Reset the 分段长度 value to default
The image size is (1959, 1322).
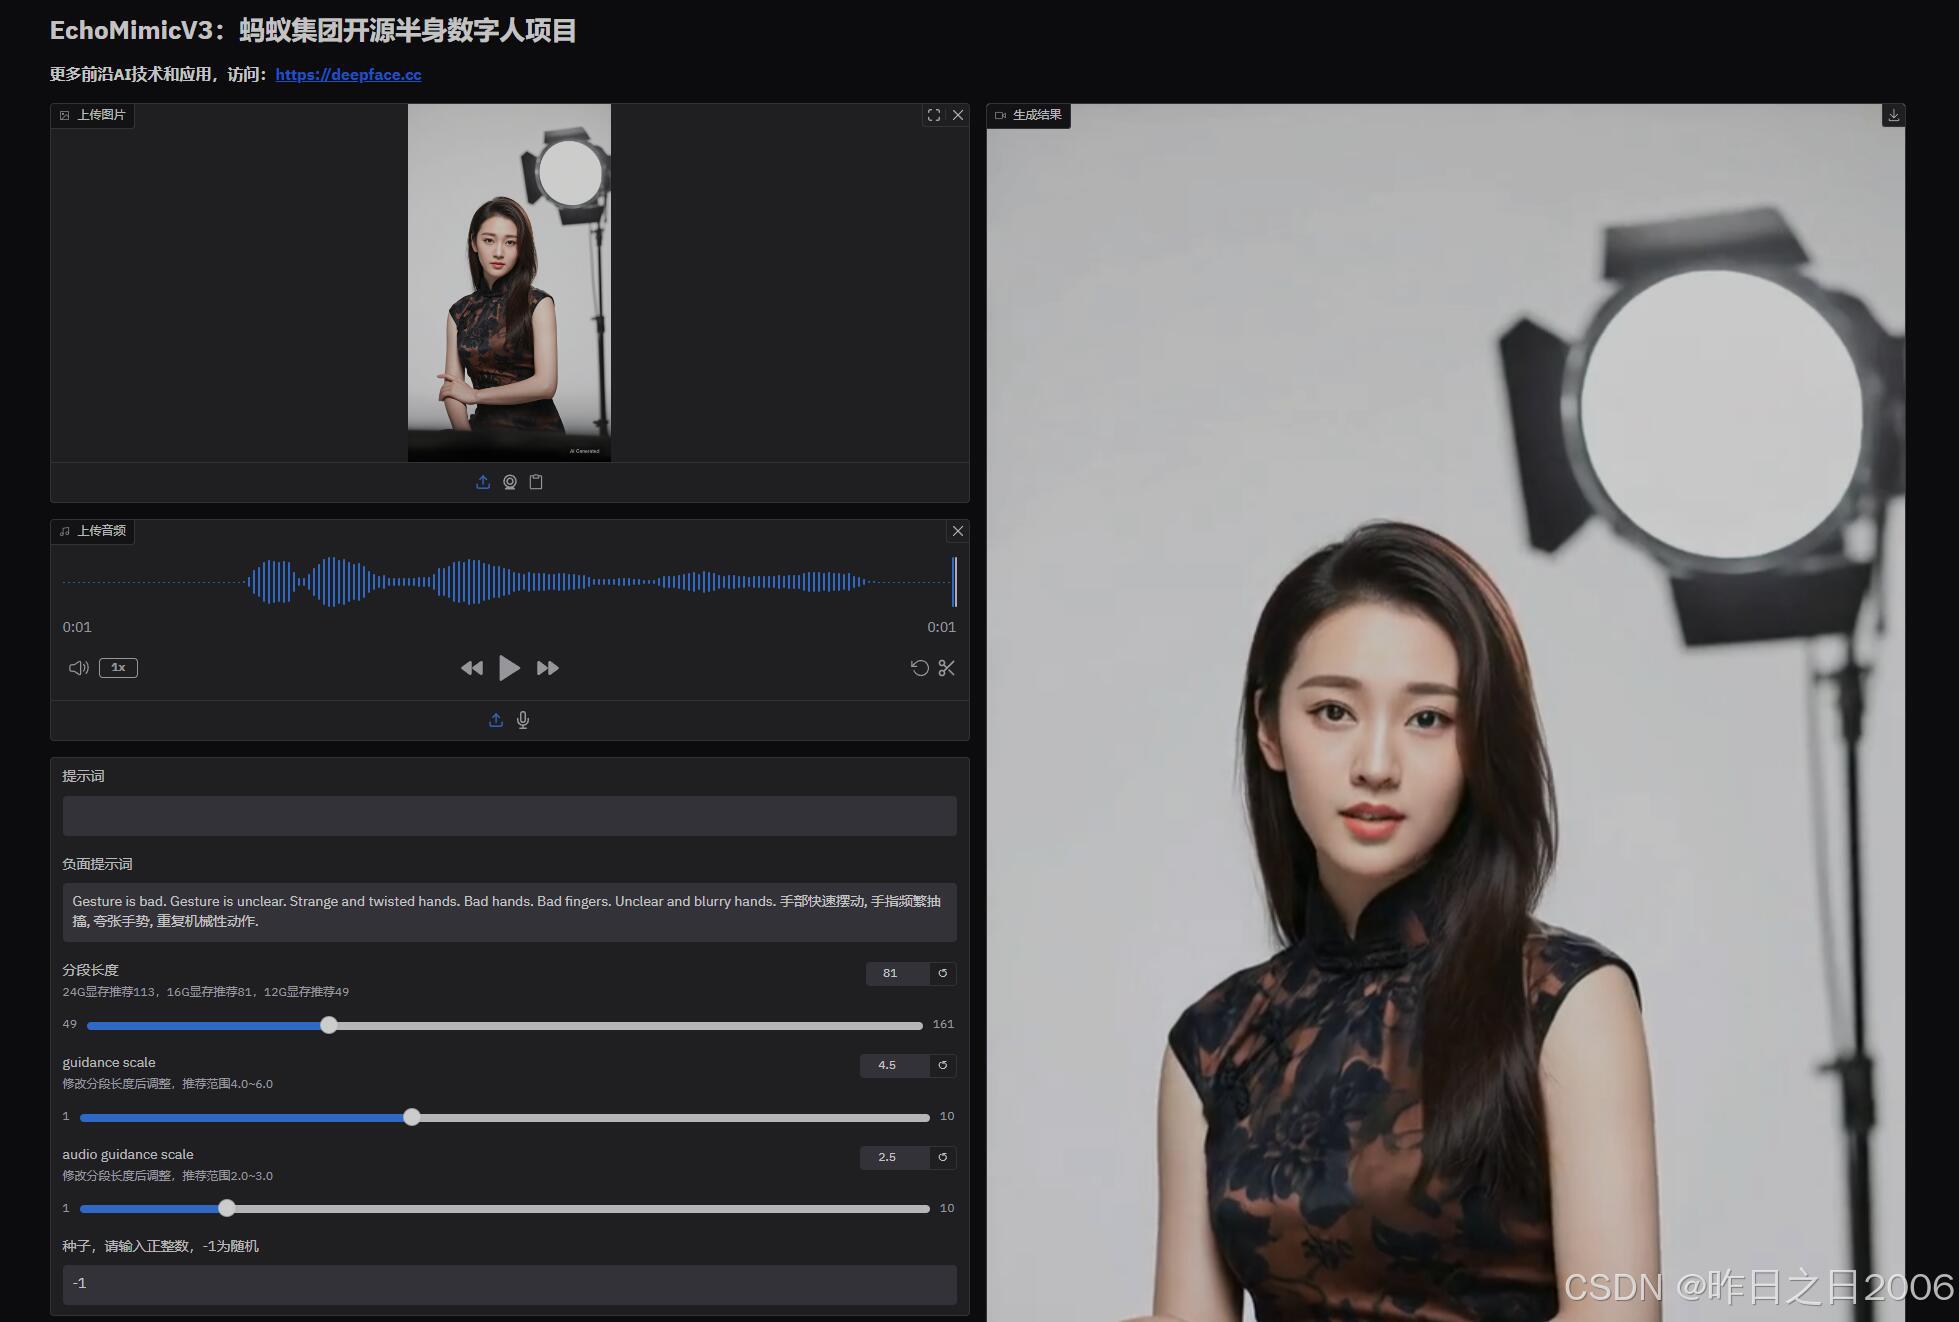[x=942, y=973]
